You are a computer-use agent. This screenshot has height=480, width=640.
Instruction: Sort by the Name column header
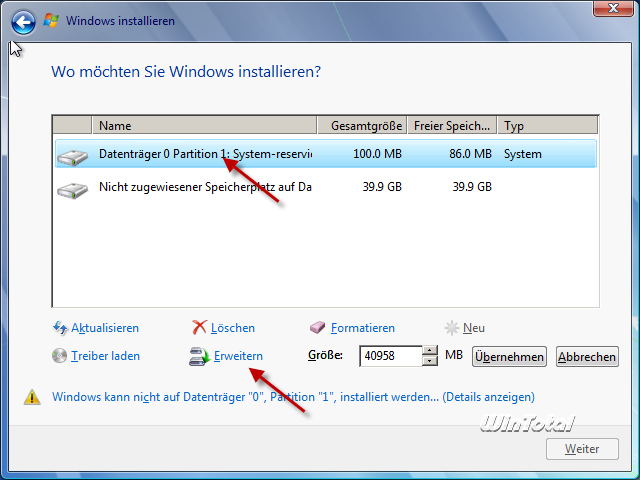pyautogui.click(x=204, y=125)
